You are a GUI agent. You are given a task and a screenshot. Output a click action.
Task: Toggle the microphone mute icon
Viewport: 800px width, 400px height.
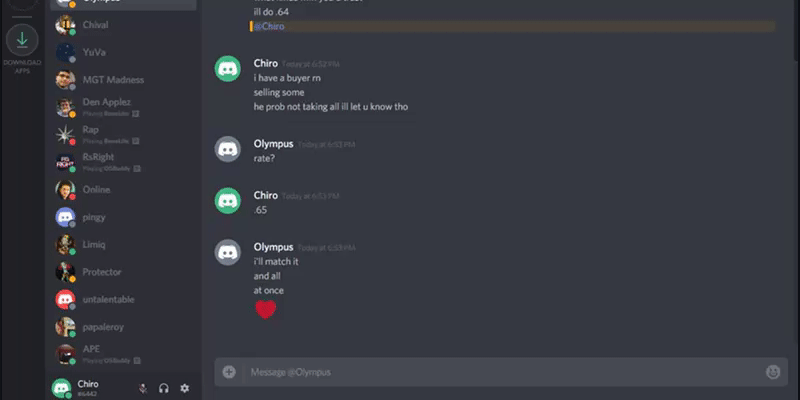coord(143,388)
